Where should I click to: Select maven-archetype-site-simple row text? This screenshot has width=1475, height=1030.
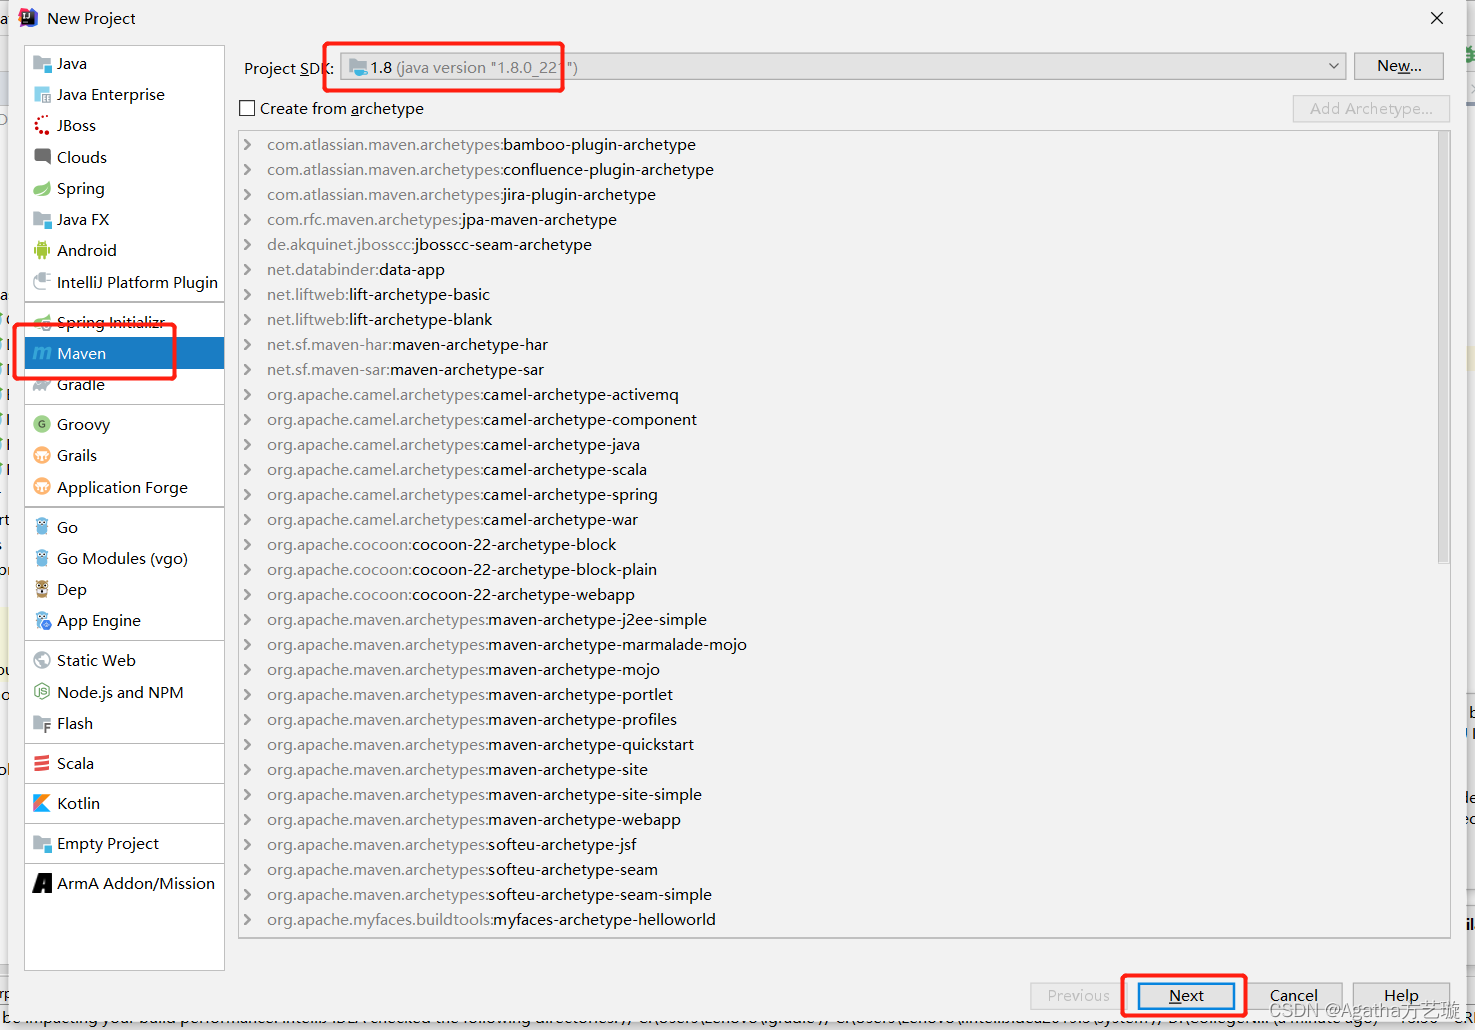tap(484, 795)
